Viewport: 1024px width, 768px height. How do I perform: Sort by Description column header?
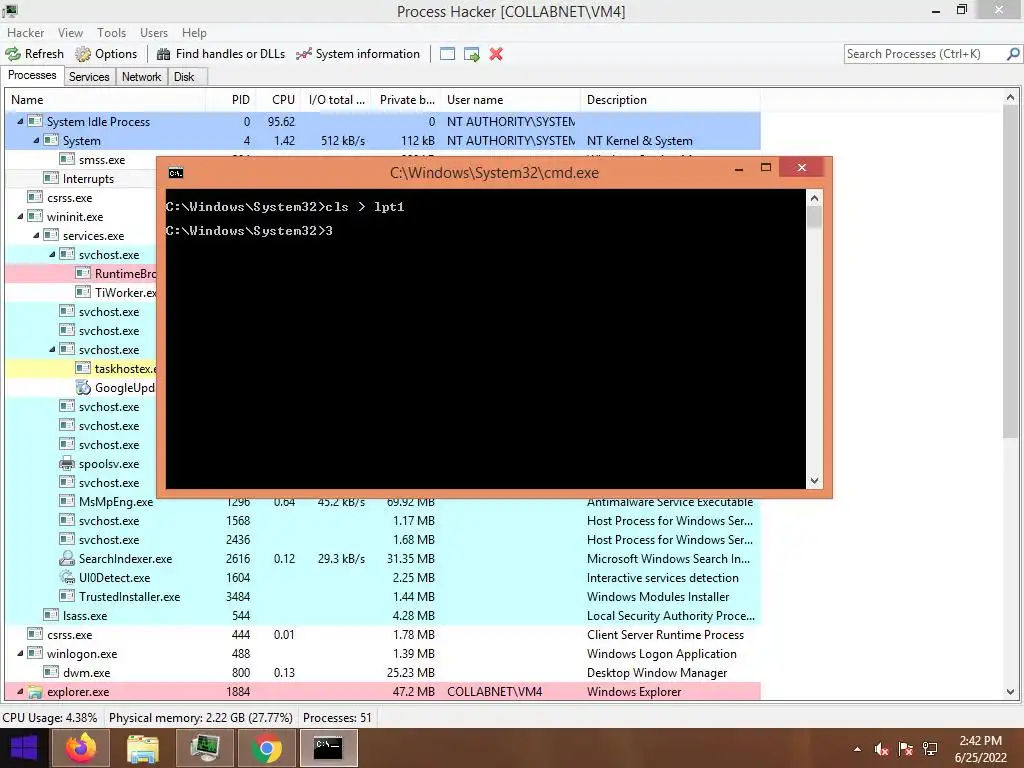671,100
